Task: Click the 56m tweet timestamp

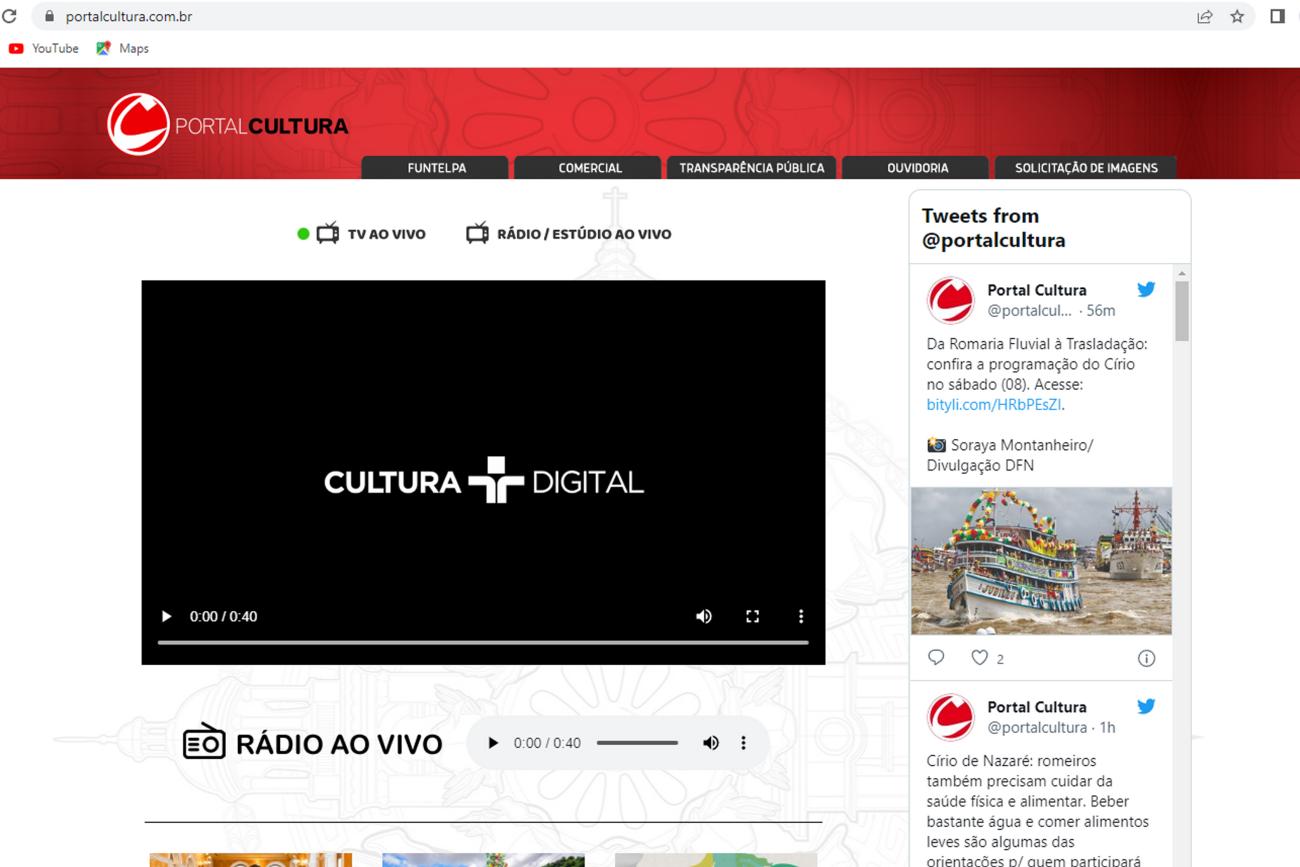Action: point(1101,310)
